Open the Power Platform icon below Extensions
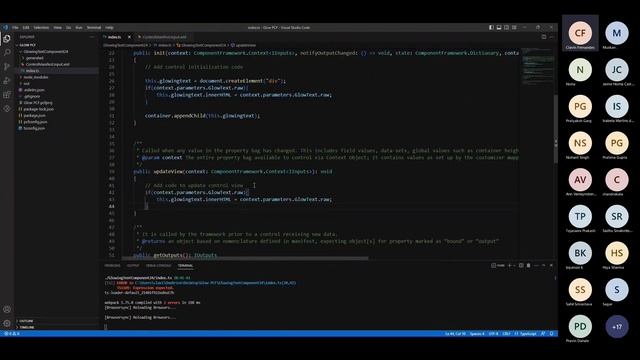This screenshot has height=360, width=640. coord(7,109)
